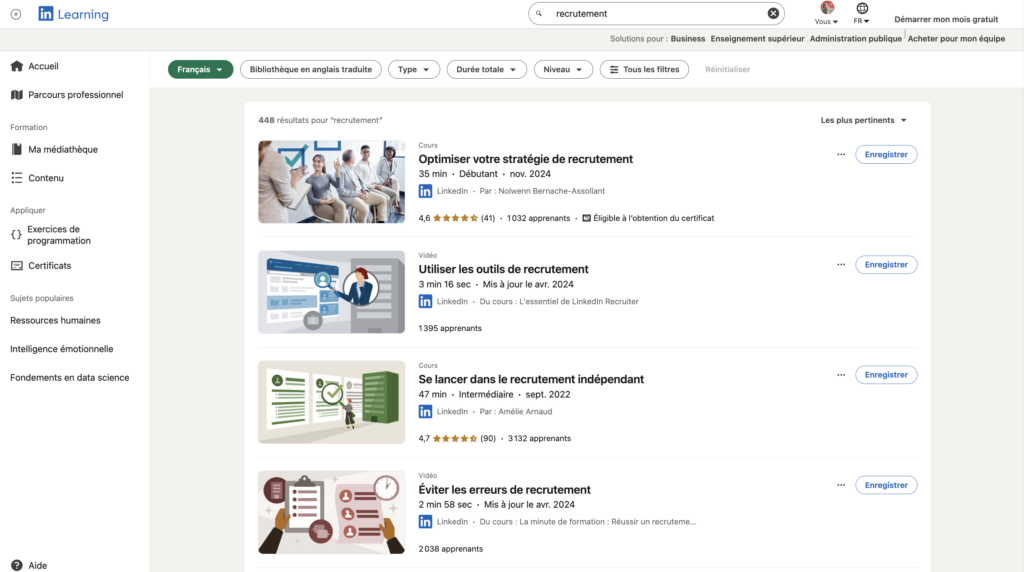The height and width of the screenshot is (572, 1024).
Task: Open more options for Se lancer dans le recrutement indépendant
Action: coord(840,375)
